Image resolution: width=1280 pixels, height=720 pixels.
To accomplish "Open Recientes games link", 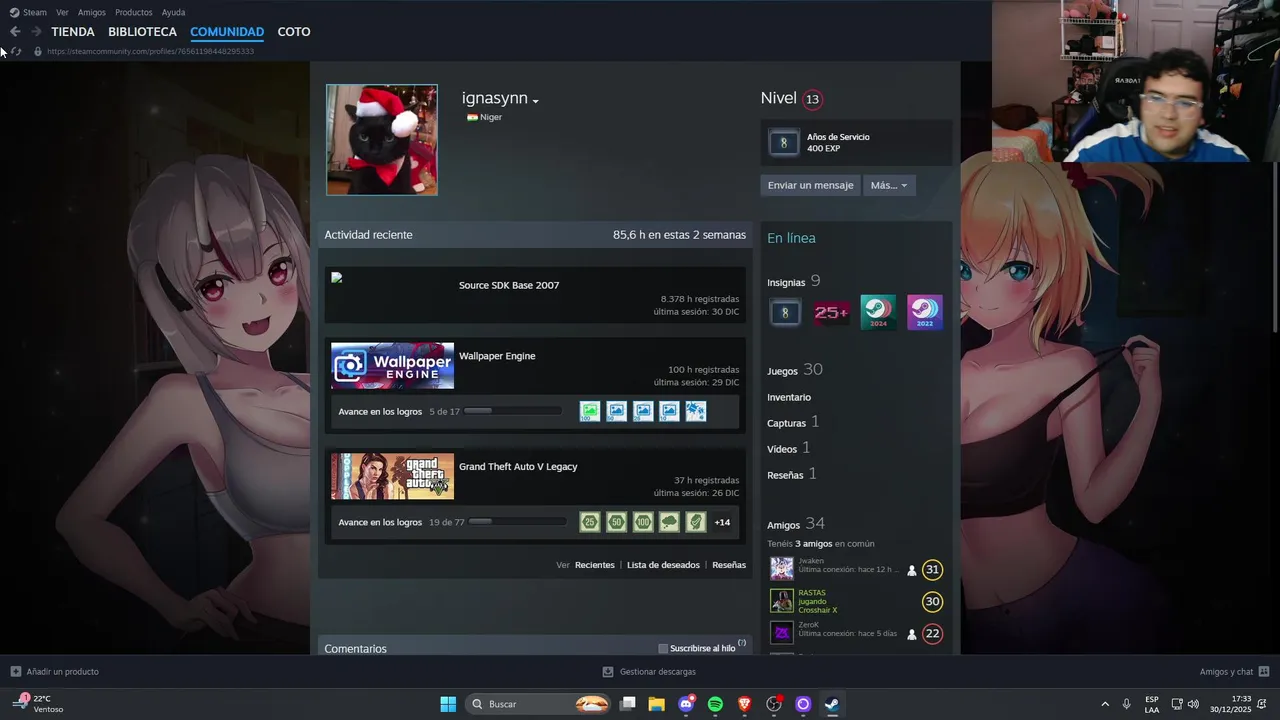I will [595, 565].
